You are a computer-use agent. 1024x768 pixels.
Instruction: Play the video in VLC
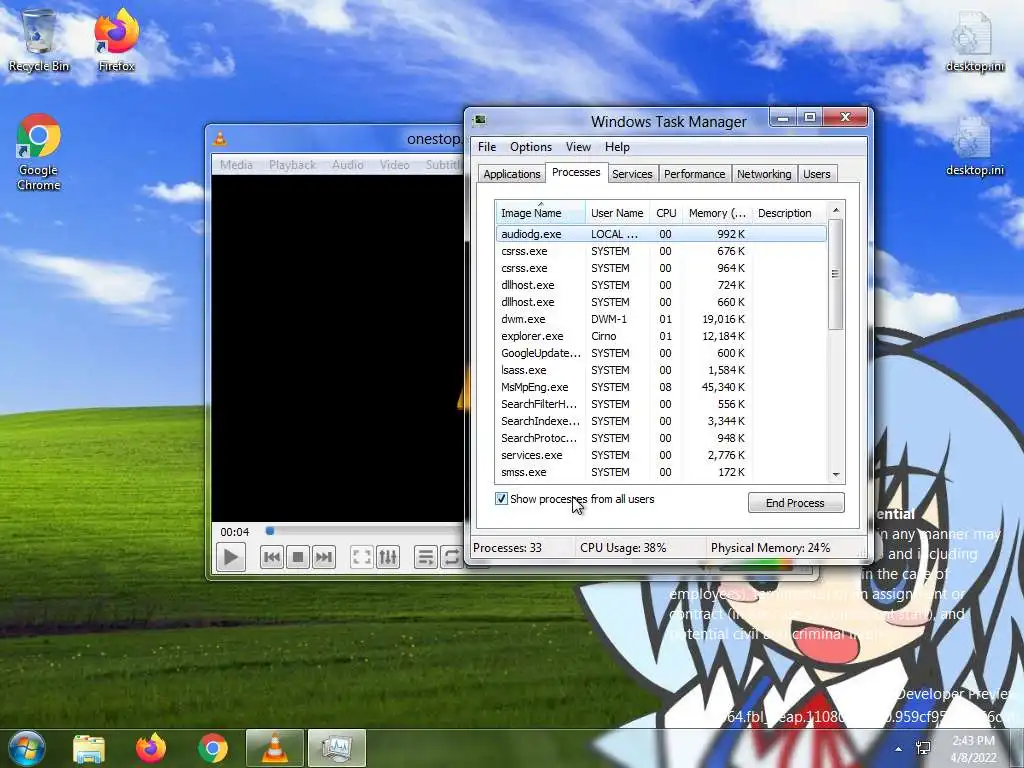point(231,557)
